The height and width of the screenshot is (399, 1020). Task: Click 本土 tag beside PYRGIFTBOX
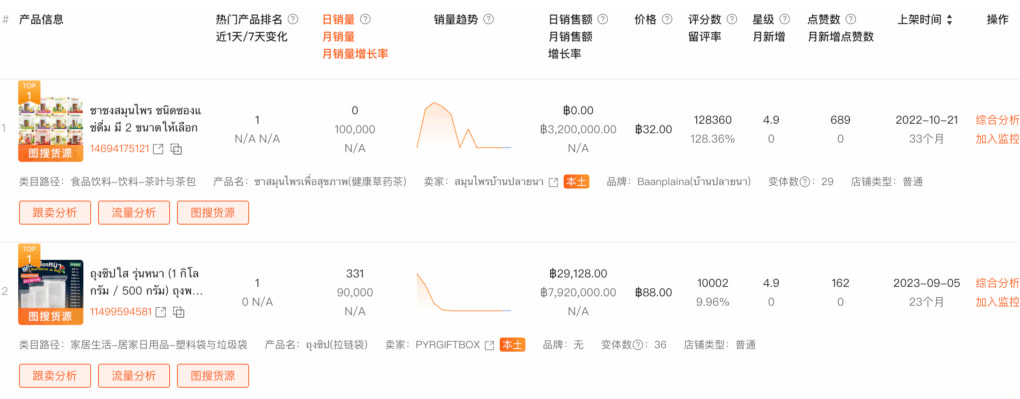point(513,345)
